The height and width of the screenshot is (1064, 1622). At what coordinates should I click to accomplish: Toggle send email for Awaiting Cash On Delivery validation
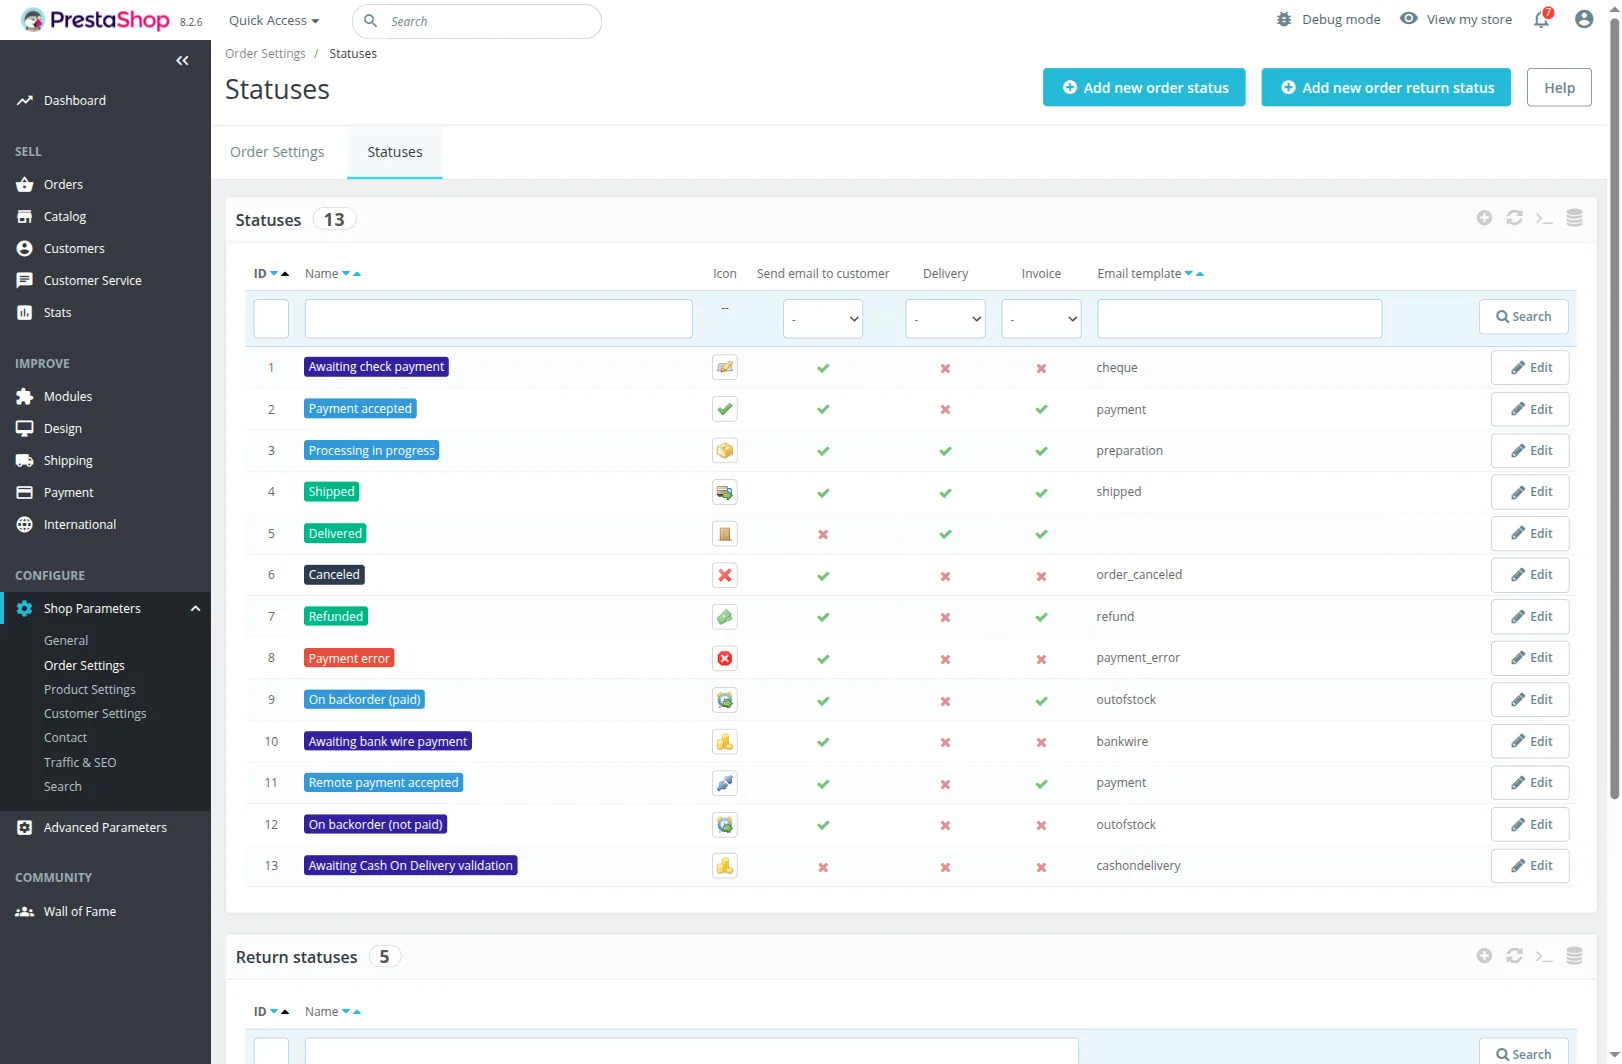click(x=823, y=867)
